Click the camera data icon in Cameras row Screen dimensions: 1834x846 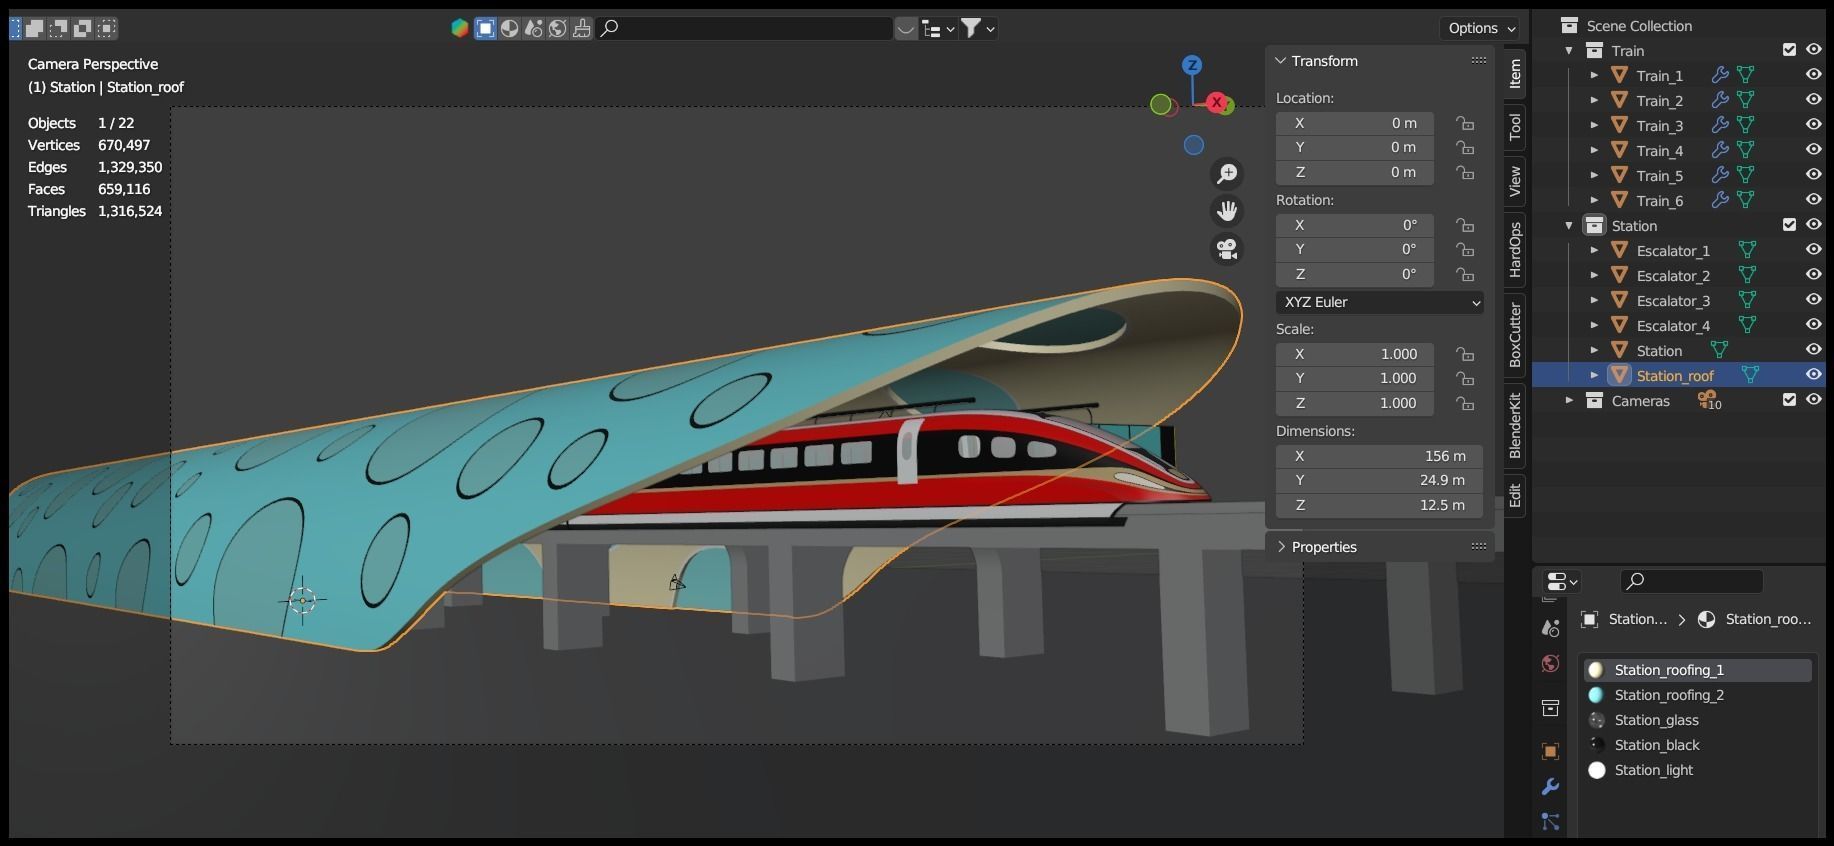1708,400
